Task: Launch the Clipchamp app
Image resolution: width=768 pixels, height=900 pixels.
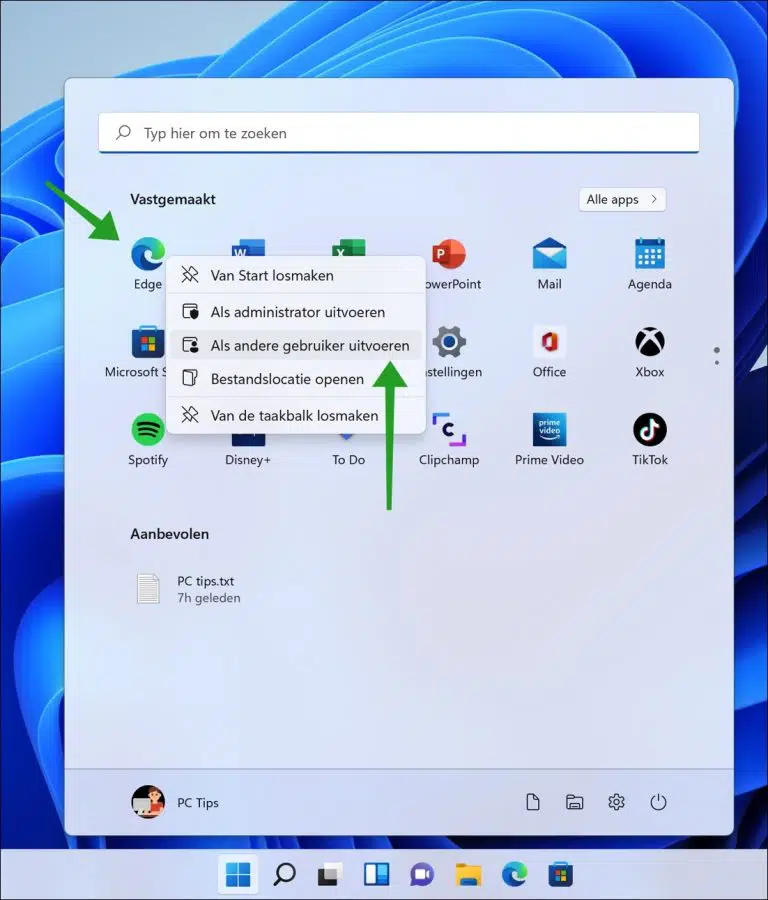Action: click(x=449, y=429)
